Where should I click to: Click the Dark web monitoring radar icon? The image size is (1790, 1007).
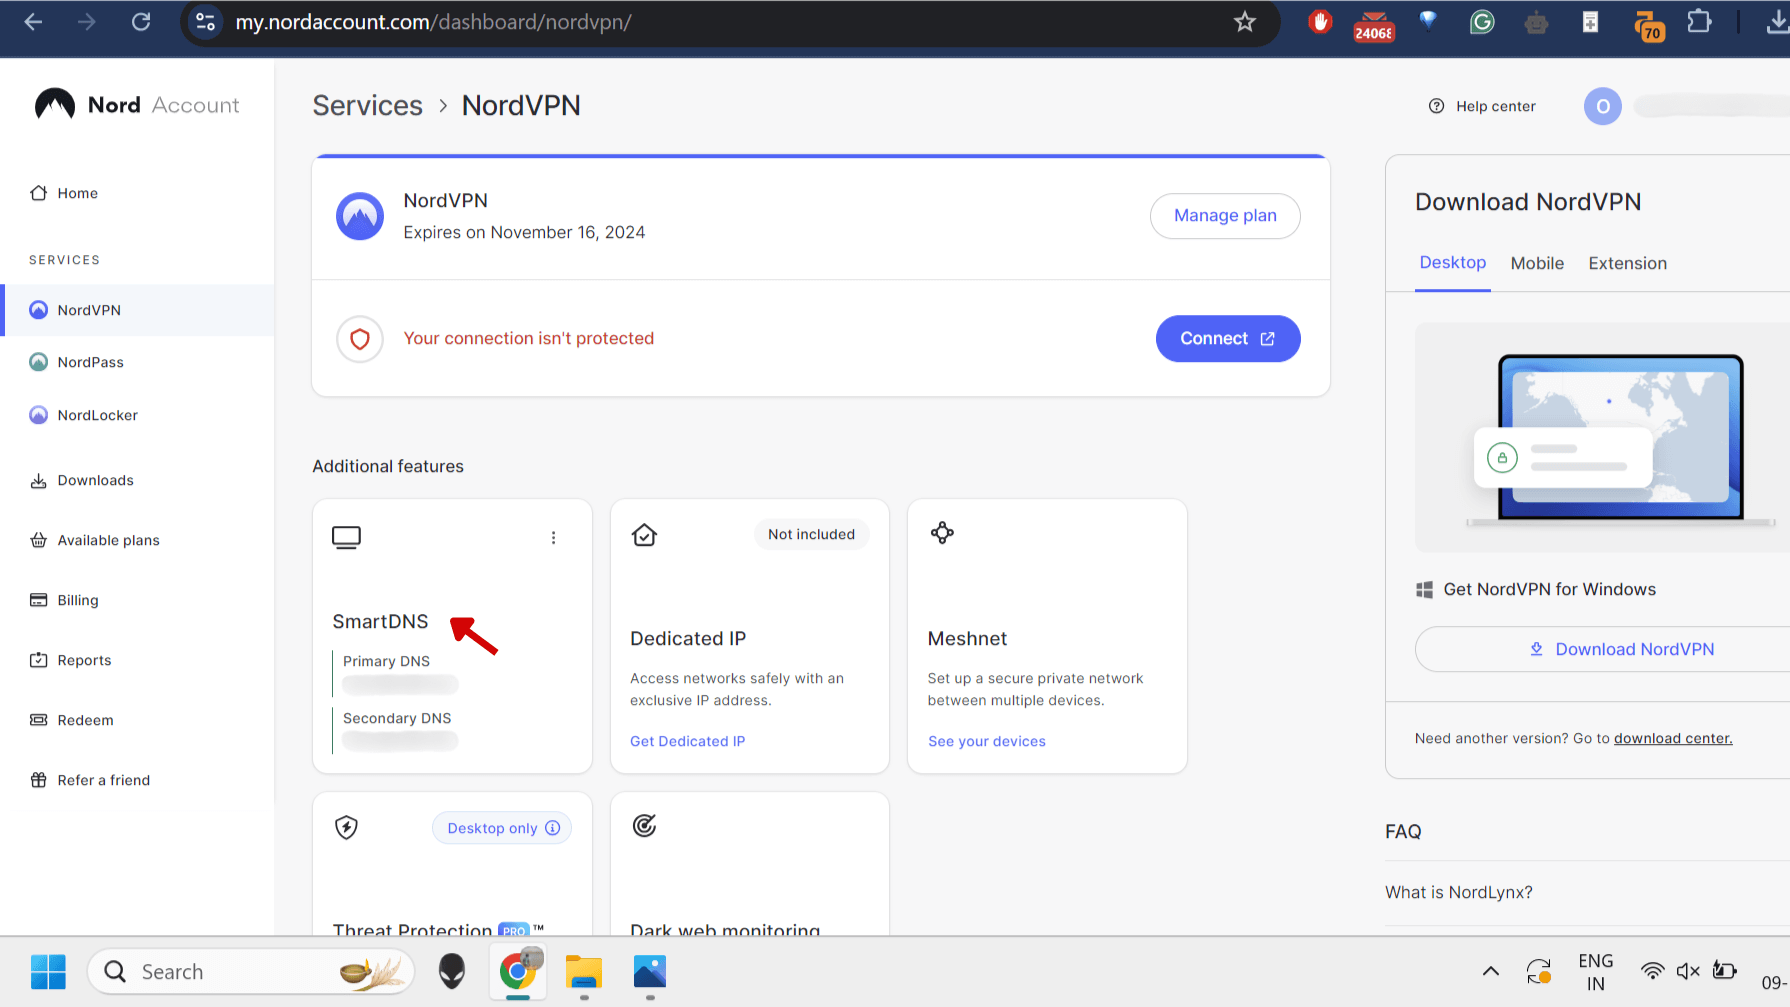point(644,826)
